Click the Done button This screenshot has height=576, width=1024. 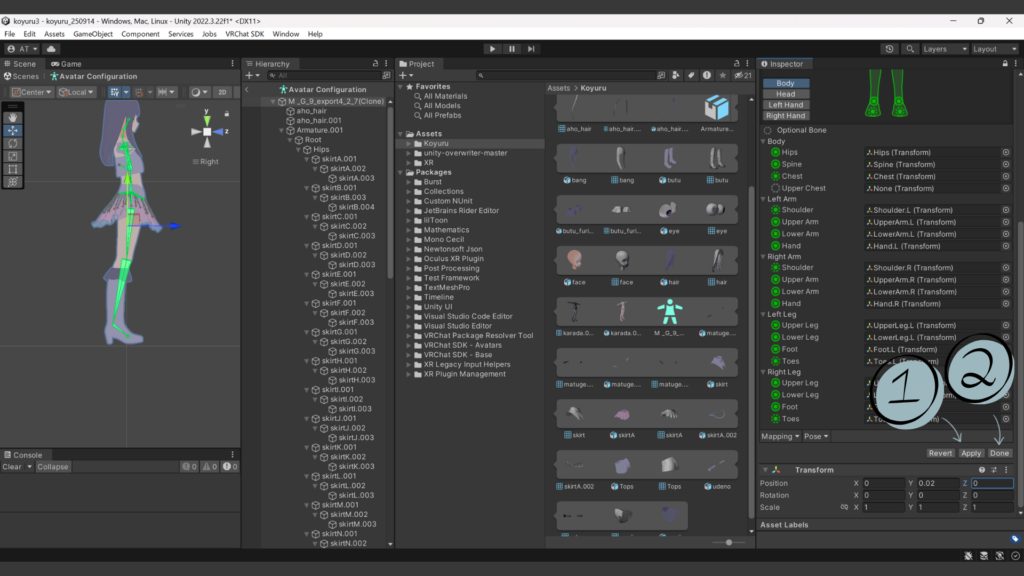[1000, 453]
